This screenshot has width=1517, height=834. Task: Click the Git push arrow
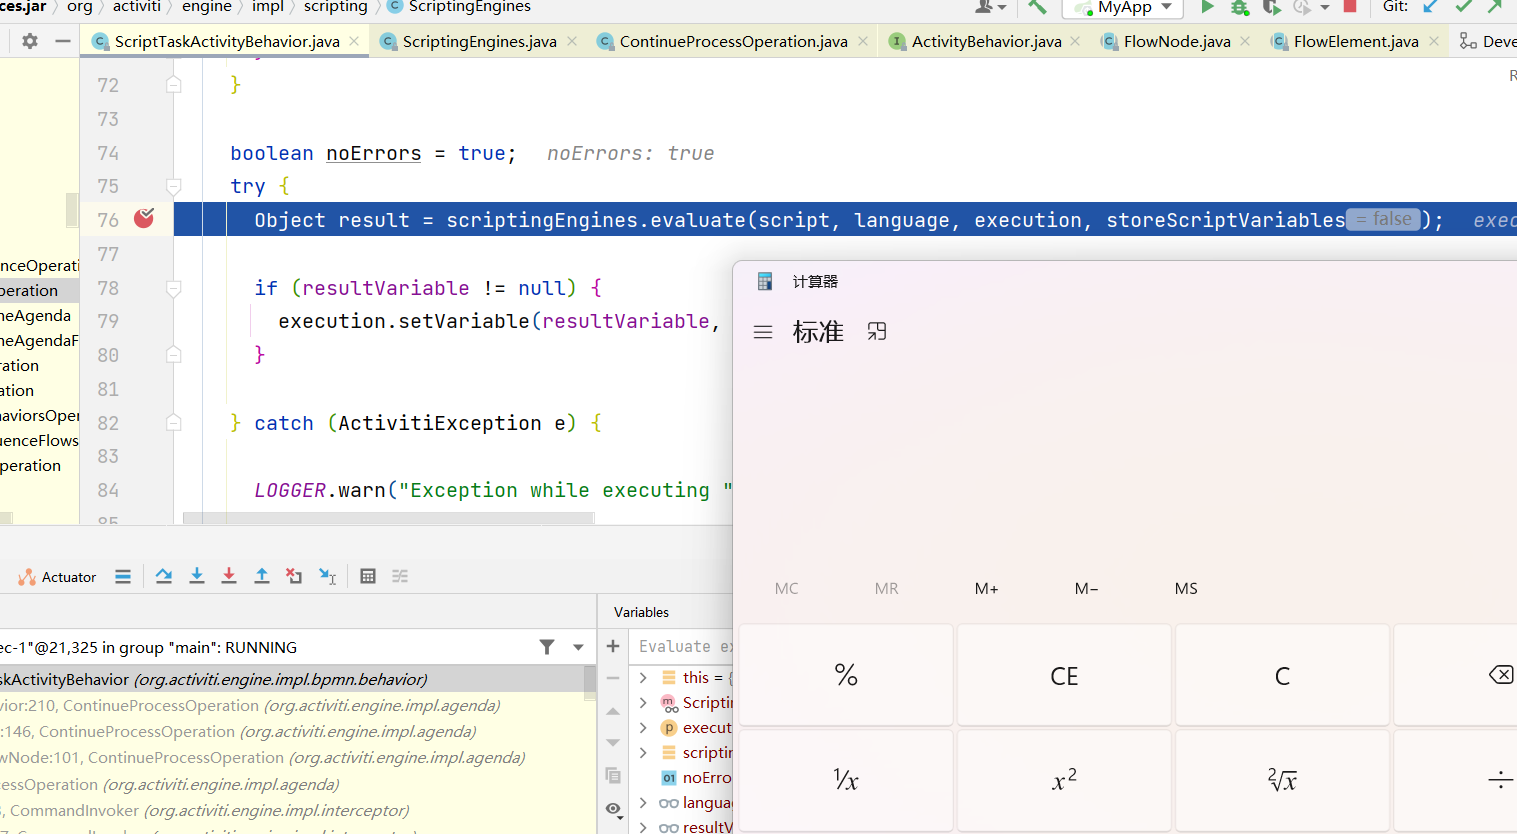pos(1495,7)
